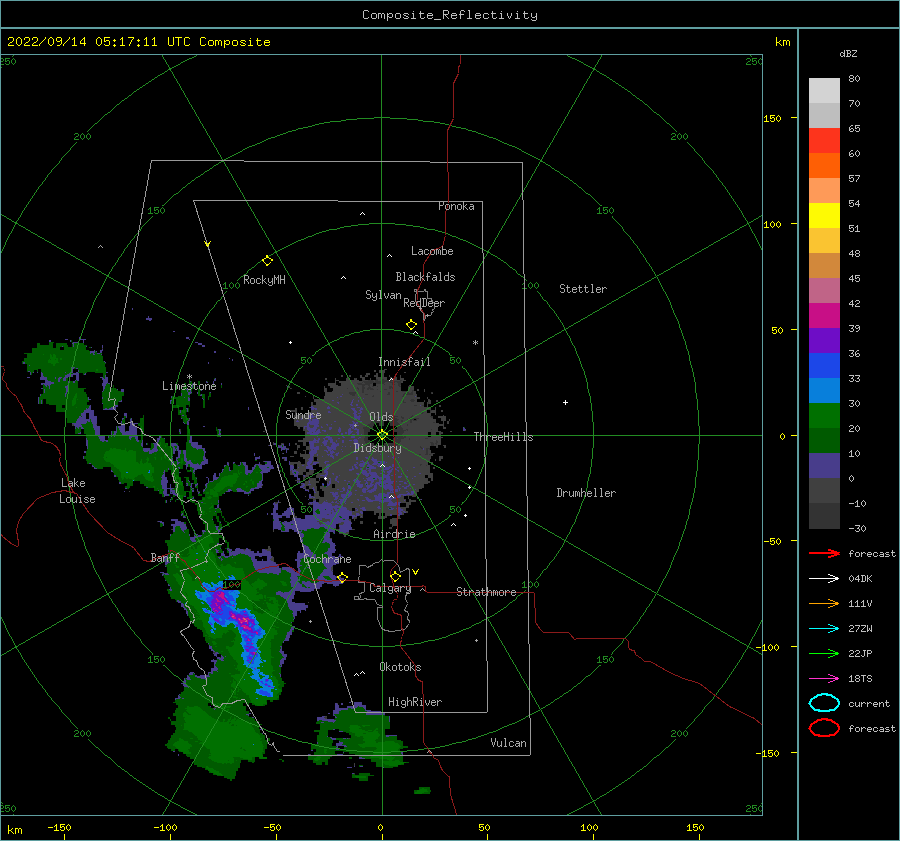Select the Vulcan label
The height and width of the screenshot is (841, 900).
coord(509,743)
